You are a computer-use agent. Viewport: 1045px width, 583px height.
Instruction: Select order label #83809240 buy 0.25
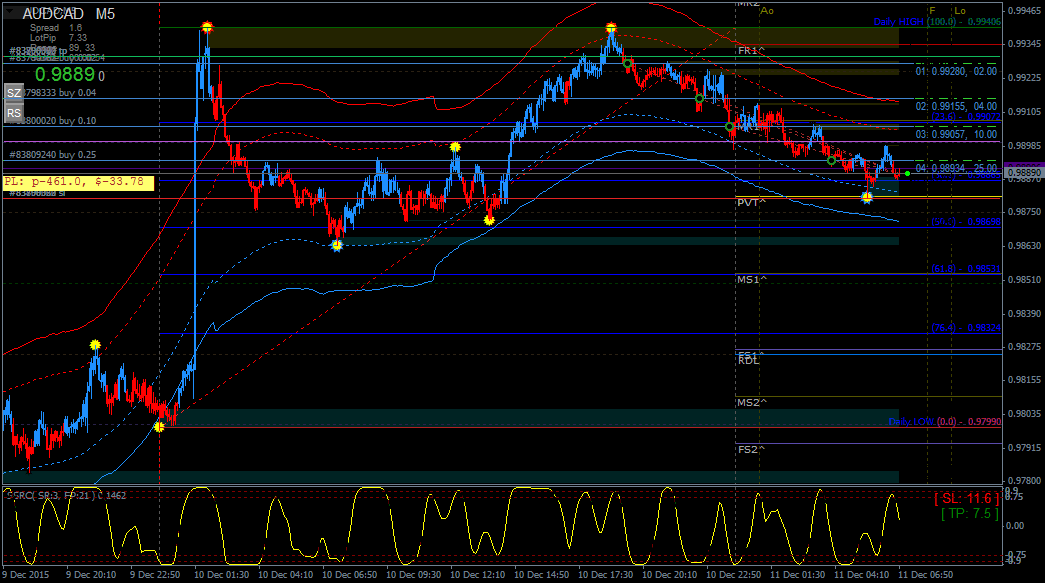click(53, 155)
